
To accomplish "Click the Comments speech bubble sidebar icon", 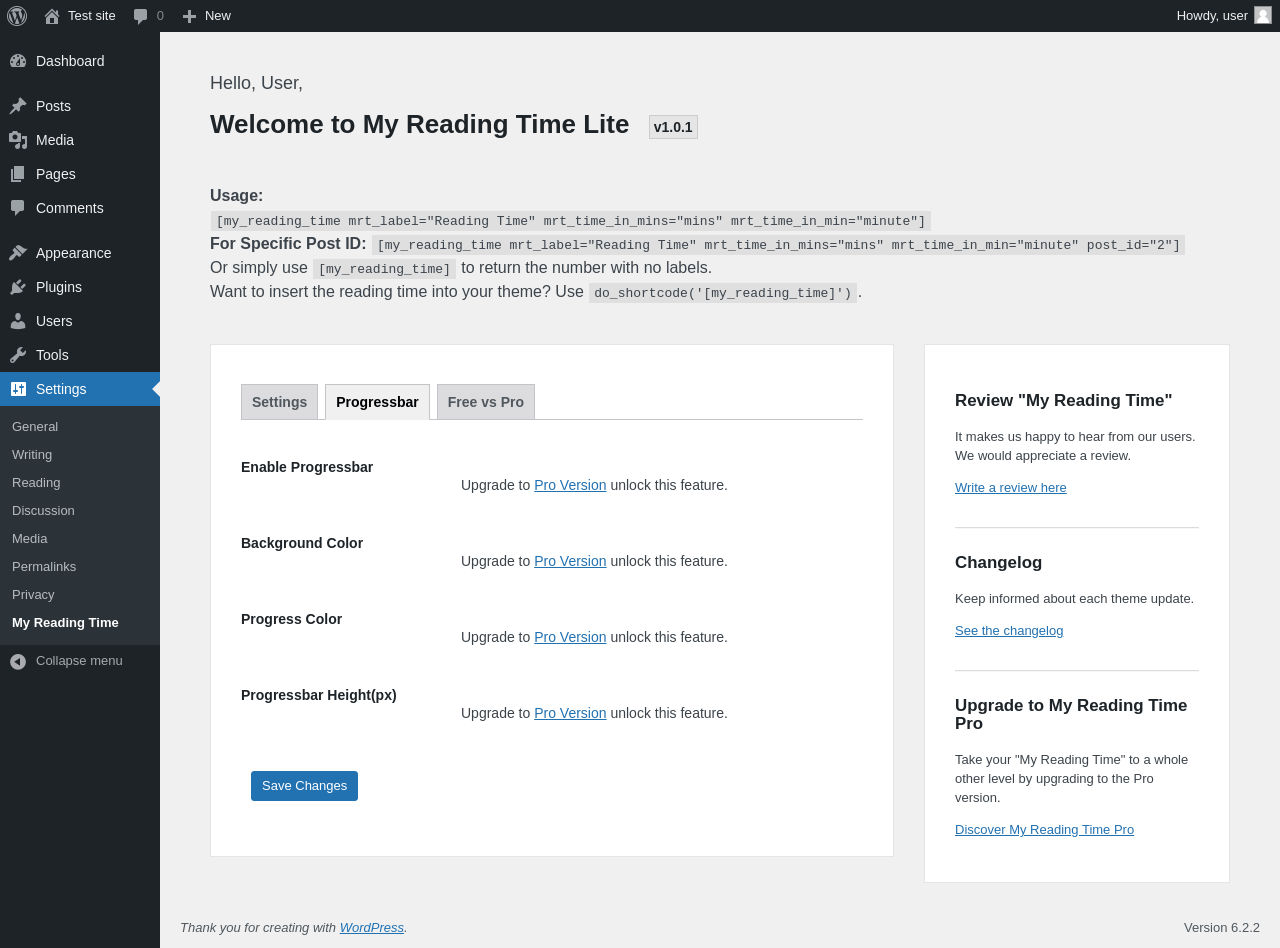I will [18, 208].
